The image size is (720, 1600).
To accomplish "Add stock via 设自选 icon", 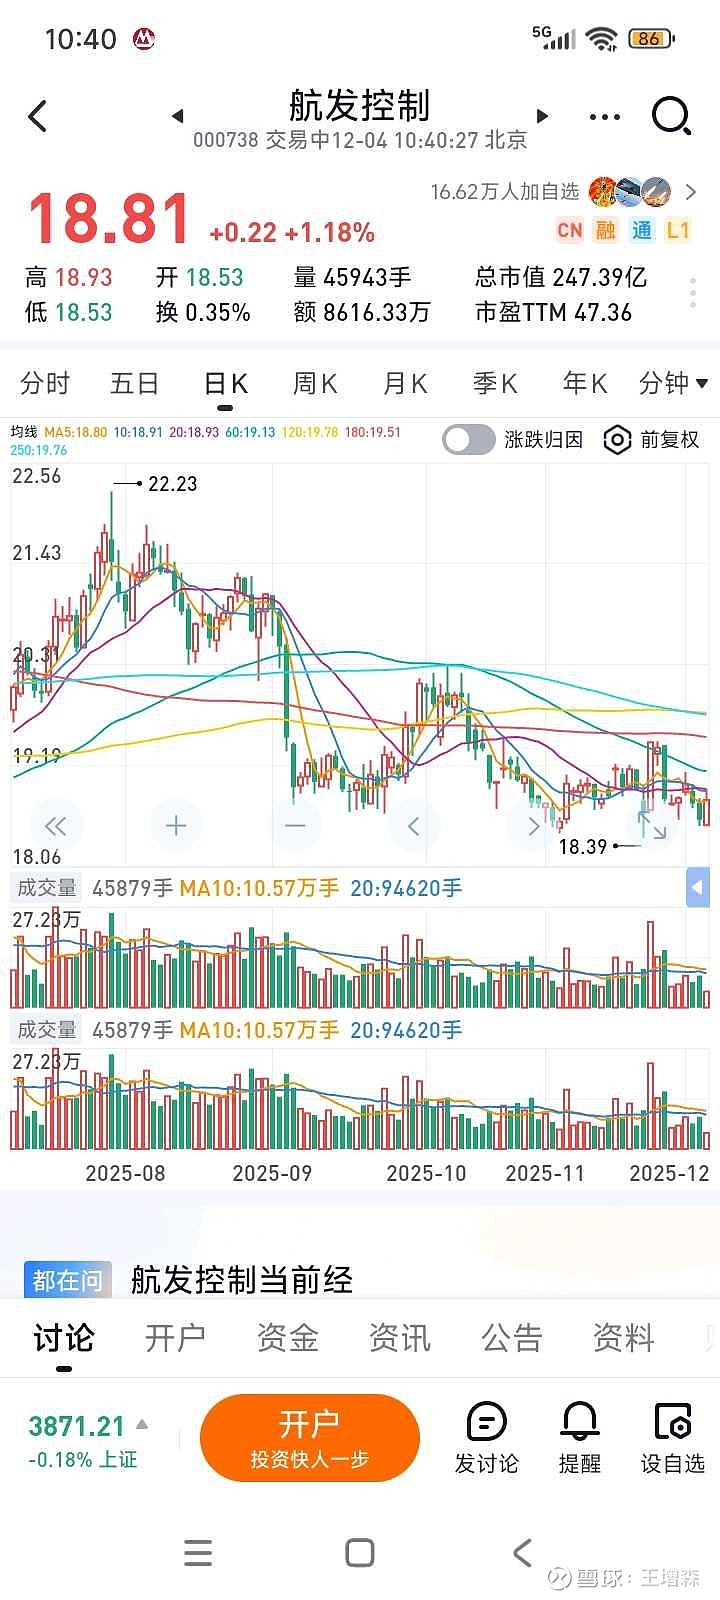I will (x=672, y=1438).
